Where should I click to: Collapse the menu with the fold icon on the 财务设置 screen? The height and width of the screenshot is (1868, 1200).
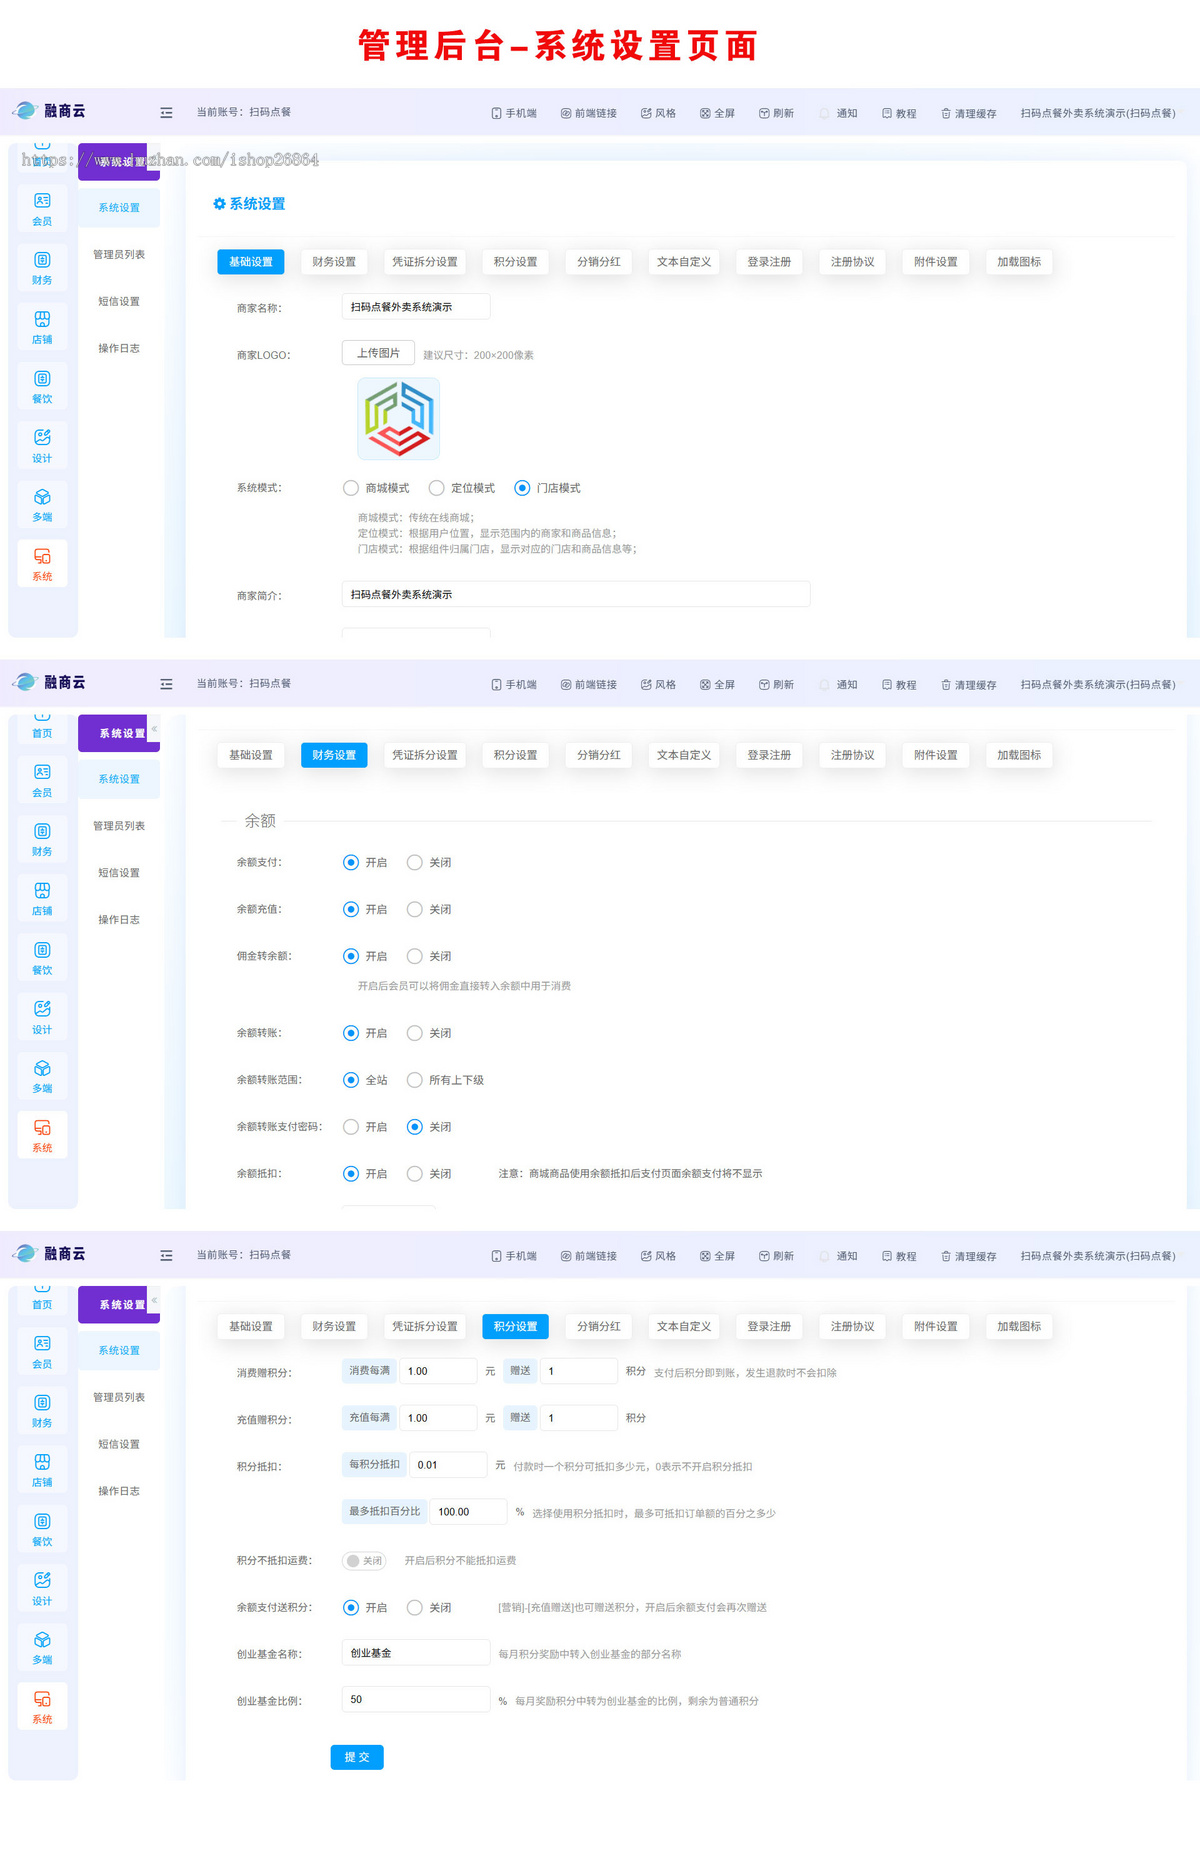[166, 685]
